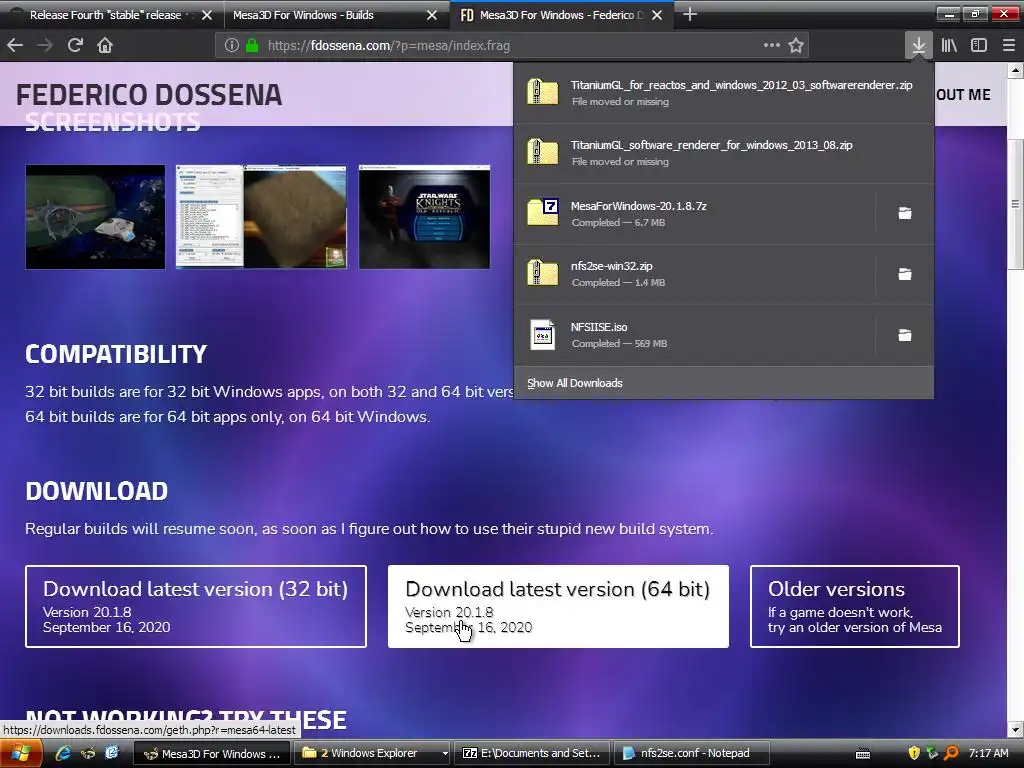Bookmark this page with the star
The image size is (1024, 768).
coord(795,45)
